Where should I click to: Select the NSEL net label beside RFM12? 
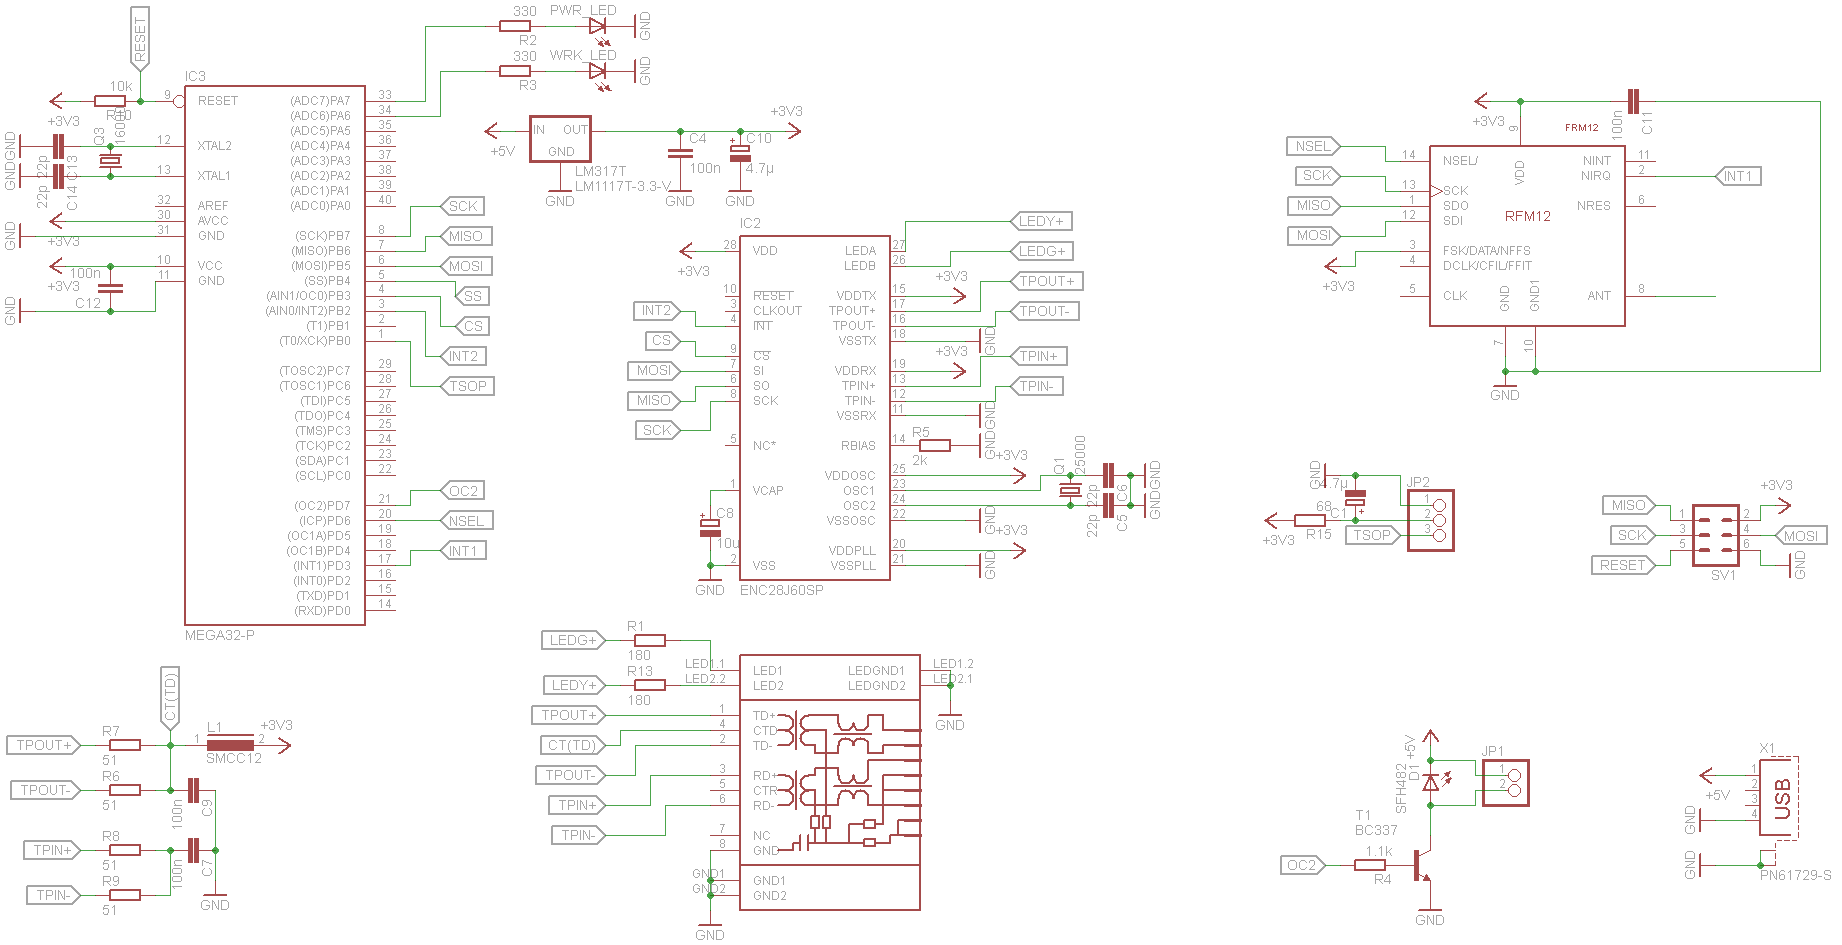(x=1312, y=146)
